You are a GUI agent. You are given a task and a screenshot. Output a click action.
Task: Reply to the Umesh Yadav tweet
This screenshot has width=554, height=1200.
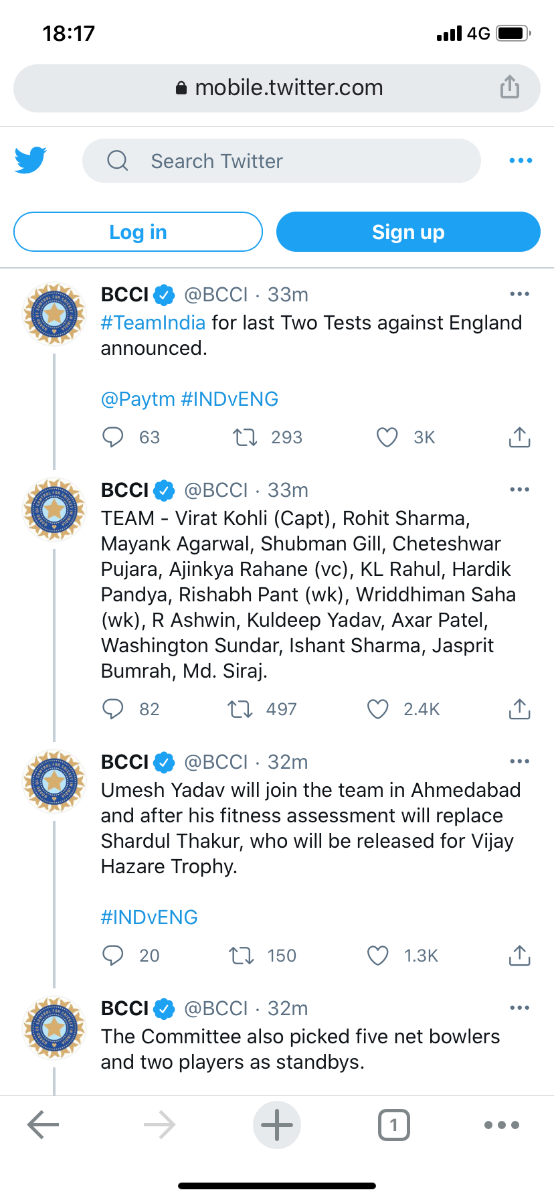point(114,955)
